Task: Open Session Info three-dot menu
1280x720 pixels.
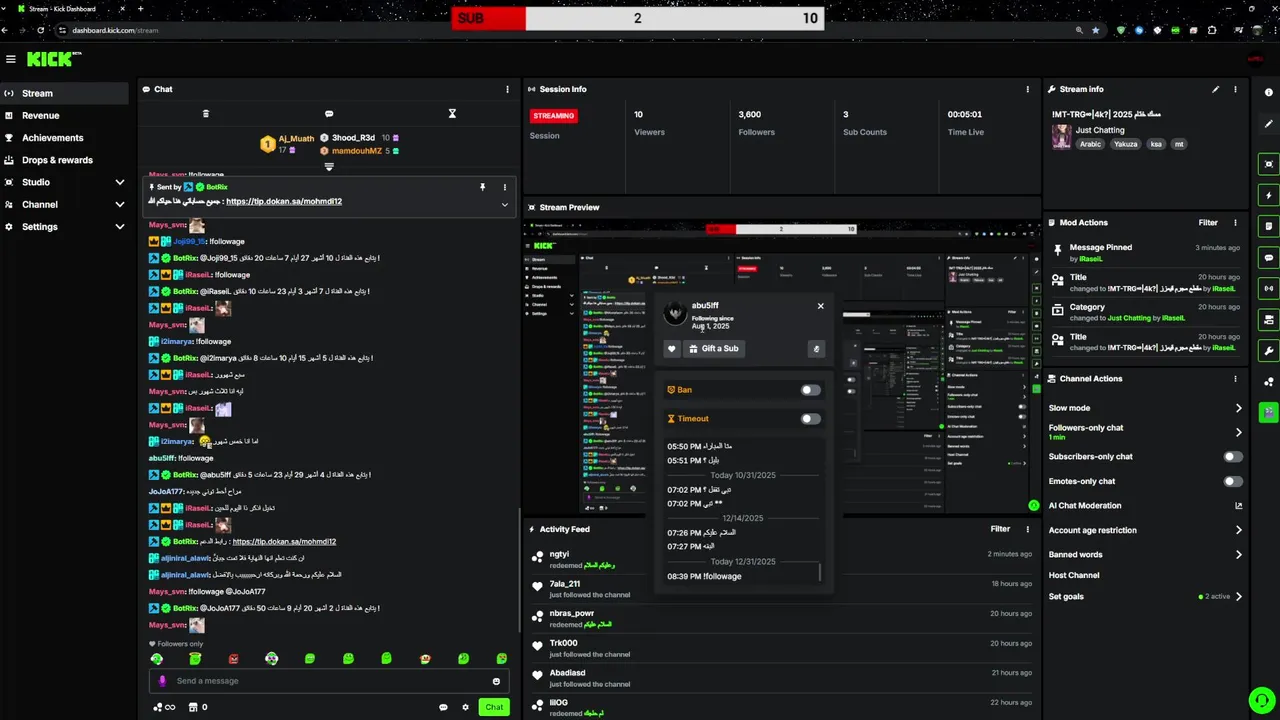Action: [1027, 89]
